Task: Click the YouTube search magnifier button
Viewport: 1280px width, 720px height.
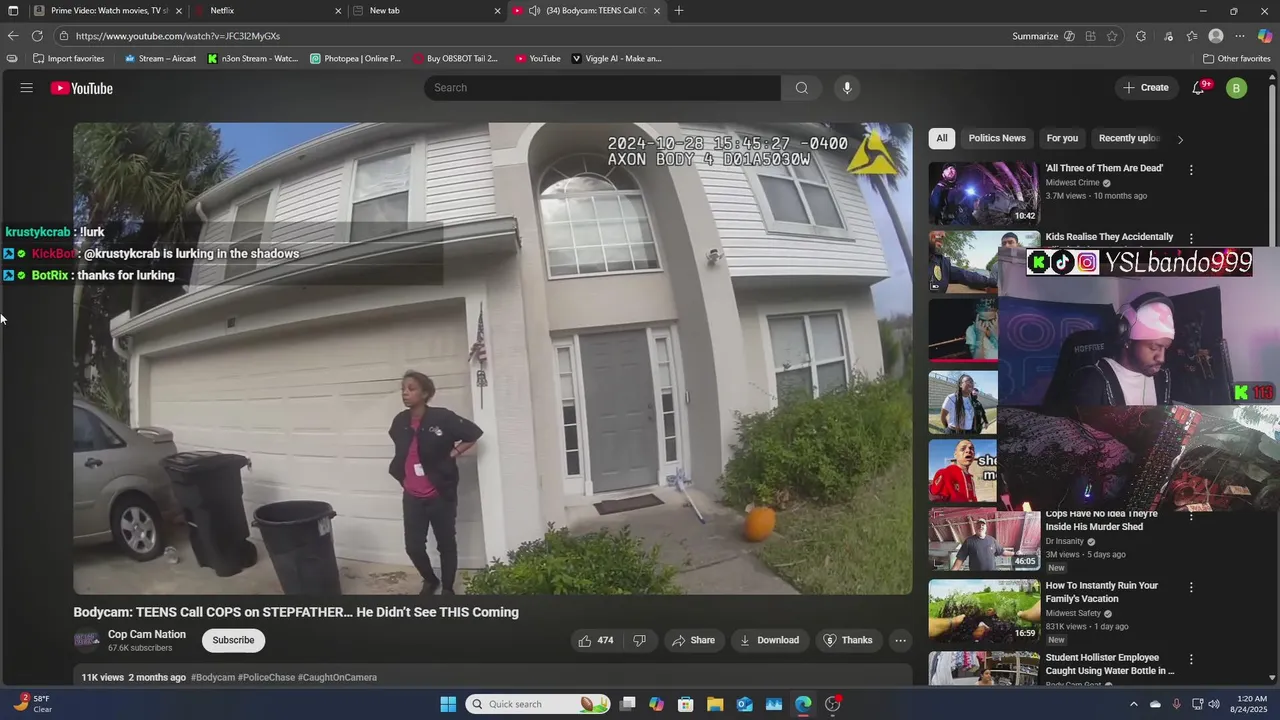Action: 801,88
